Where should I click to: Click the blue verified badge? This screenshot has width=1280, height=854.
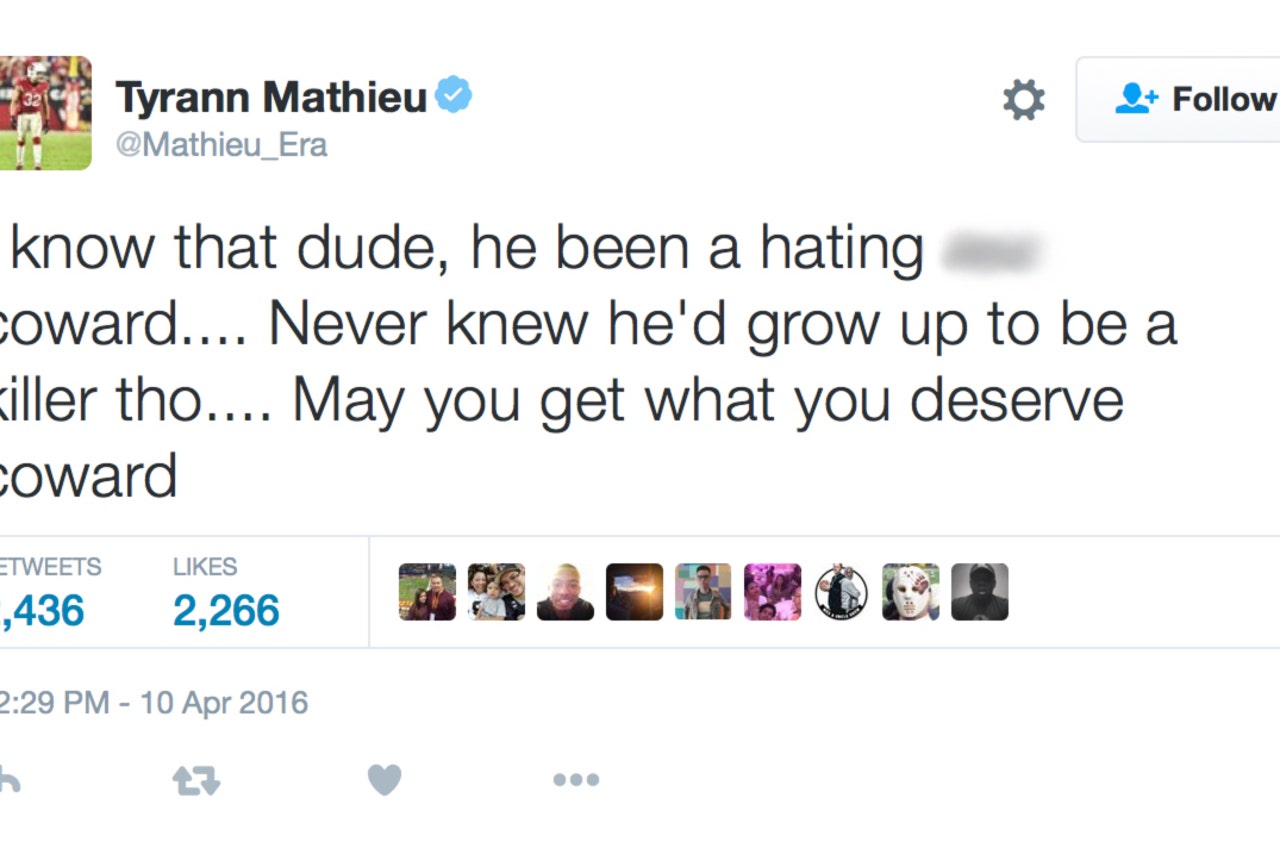click(x=455, y=96)
